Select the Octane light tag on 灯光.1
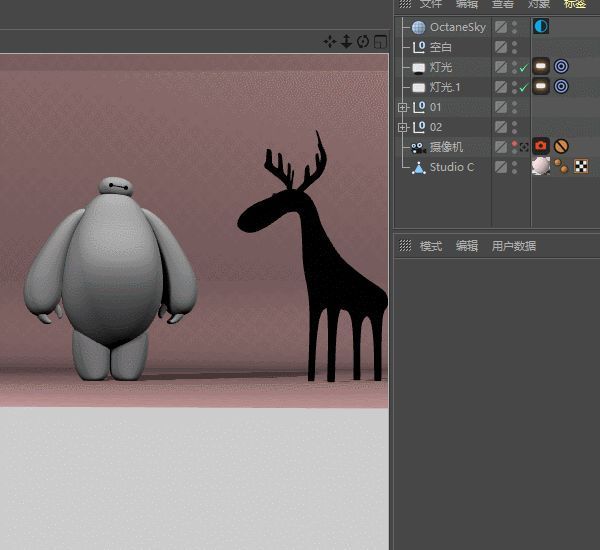Viewport: 600px width, 550px height. 541,86
